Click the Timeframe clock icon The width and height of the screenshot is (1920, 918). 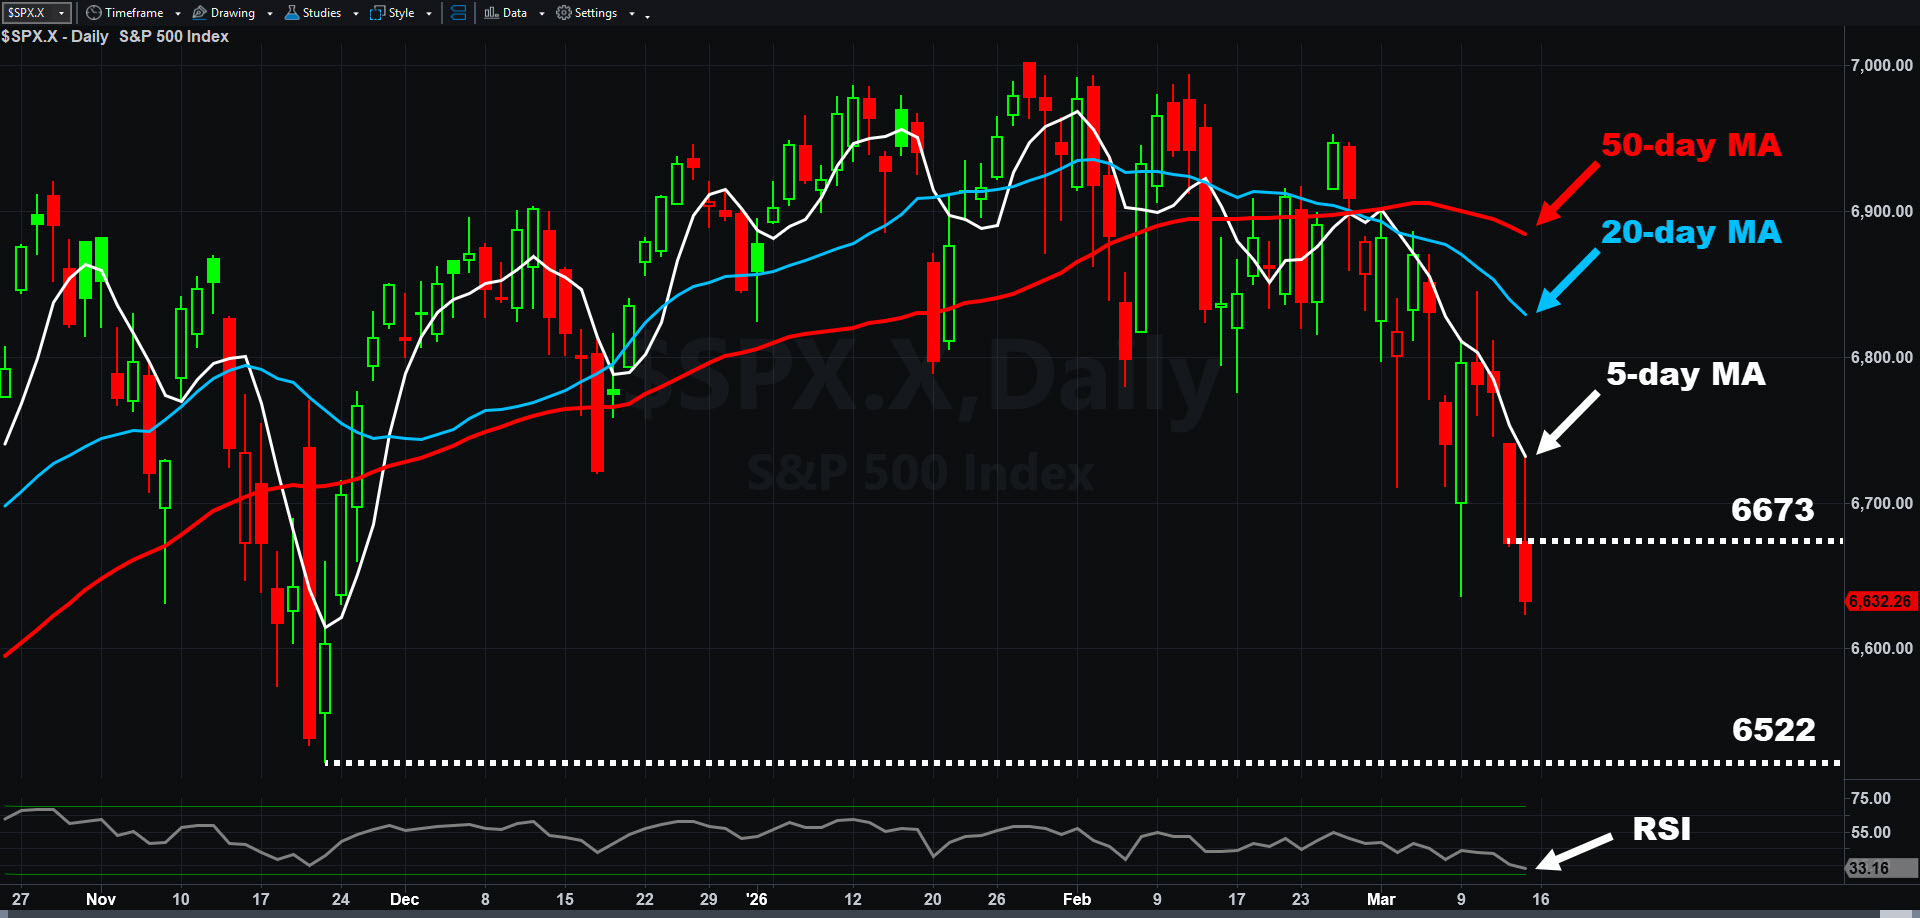point(93,13)
